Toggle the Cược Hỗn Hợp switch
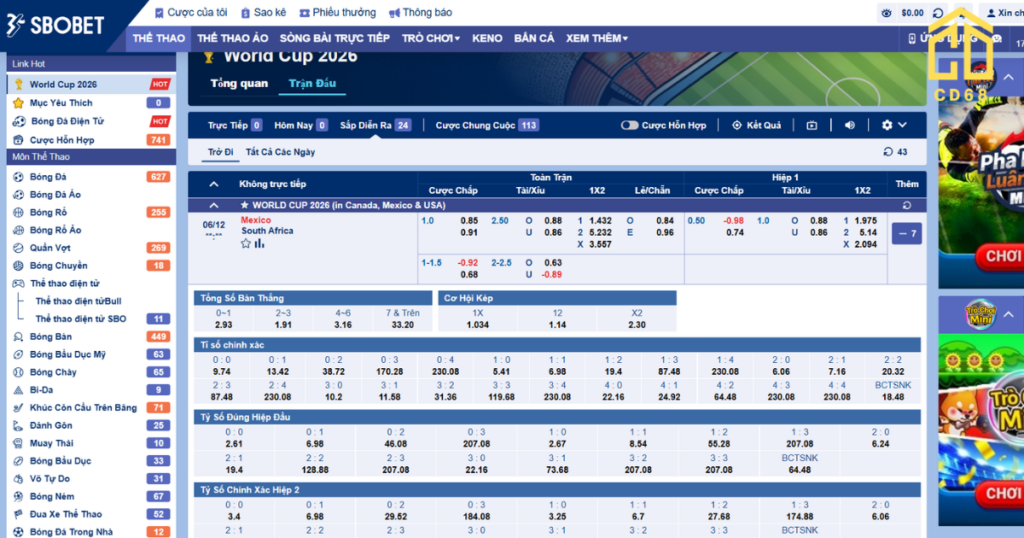The height and width of the screenshot is (538, 1024). 629,125
